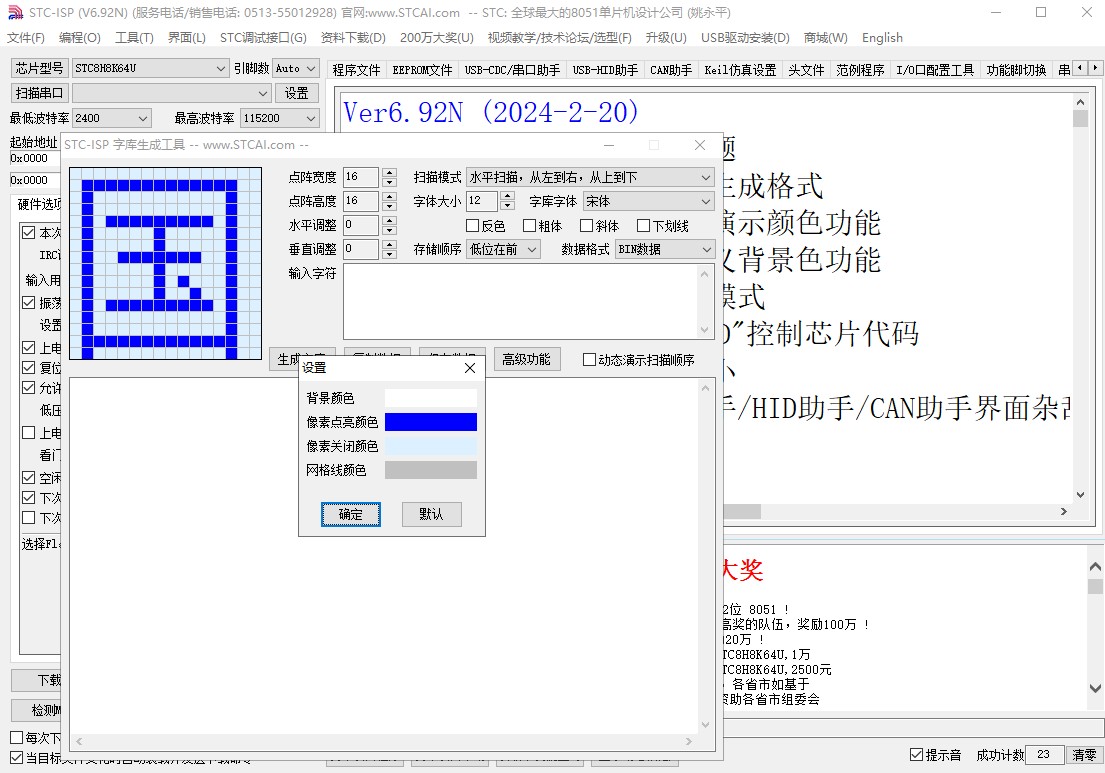Viewport: 1105px width, 773px height.
Task: Click the 点阵宽度 value field
Action: click(361, 177)
